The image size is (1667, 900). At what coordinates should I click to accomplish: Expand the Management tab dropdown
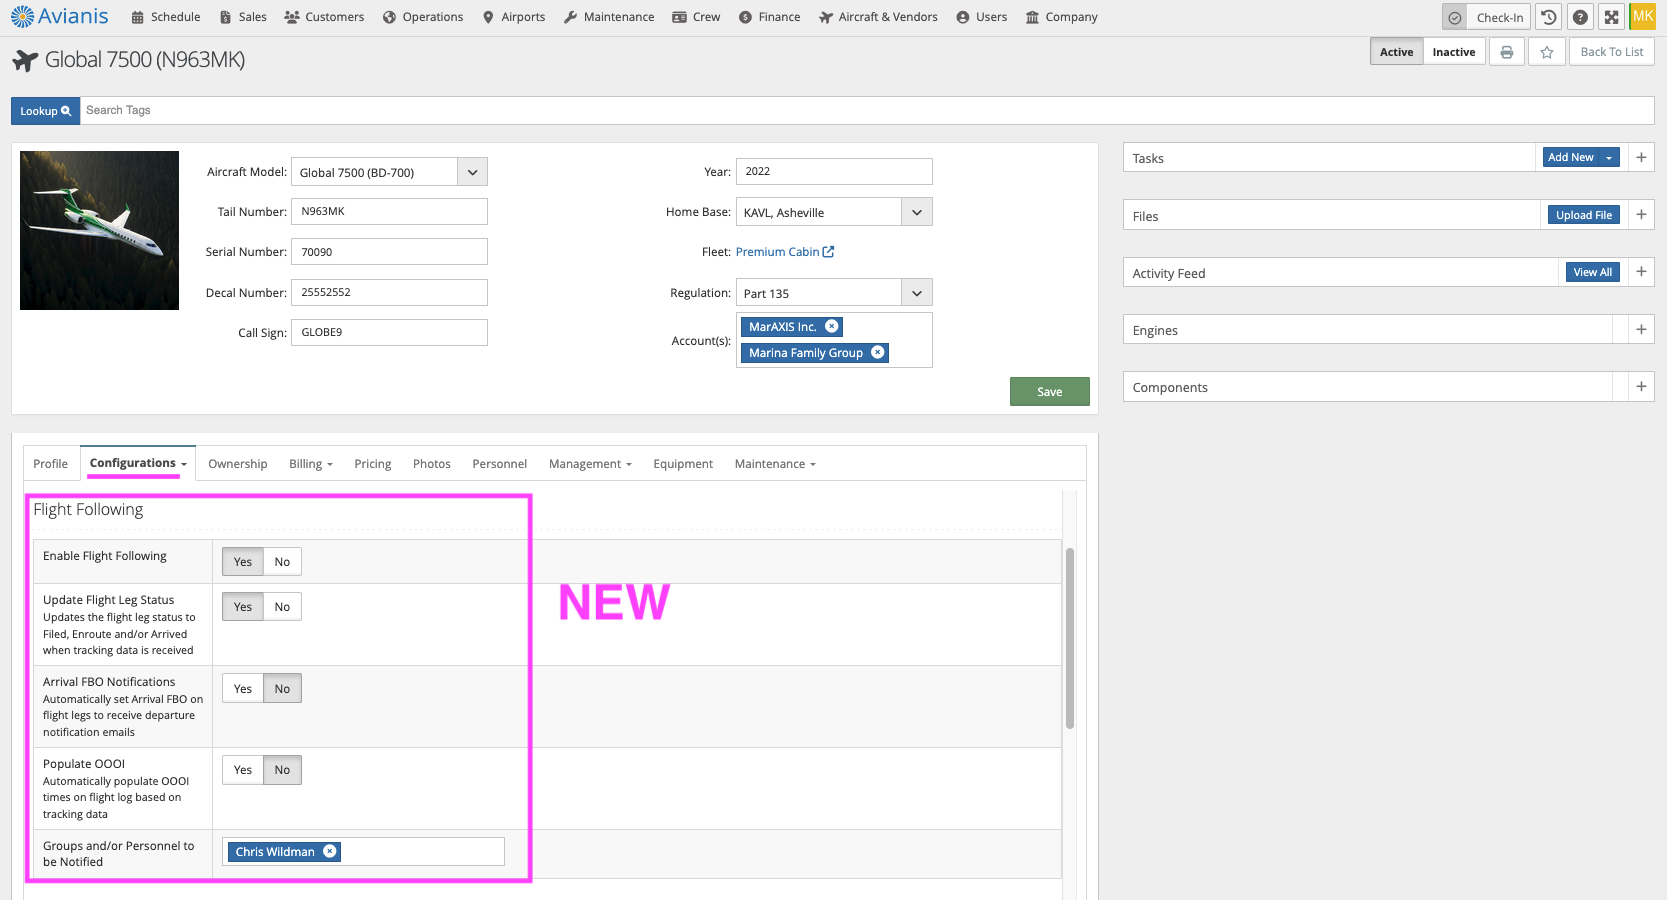coord(629,465)
